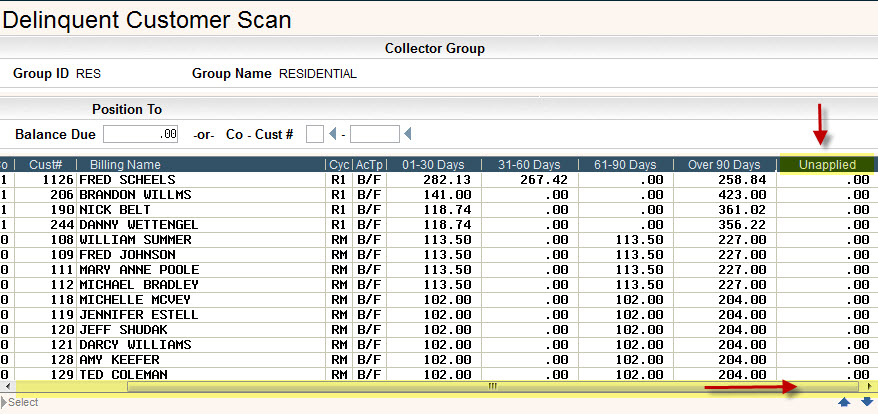This screenshot has height=414, width=878.
Task: Select the DANNY WETTENGEL row
Action: click(x=437, y=225)
